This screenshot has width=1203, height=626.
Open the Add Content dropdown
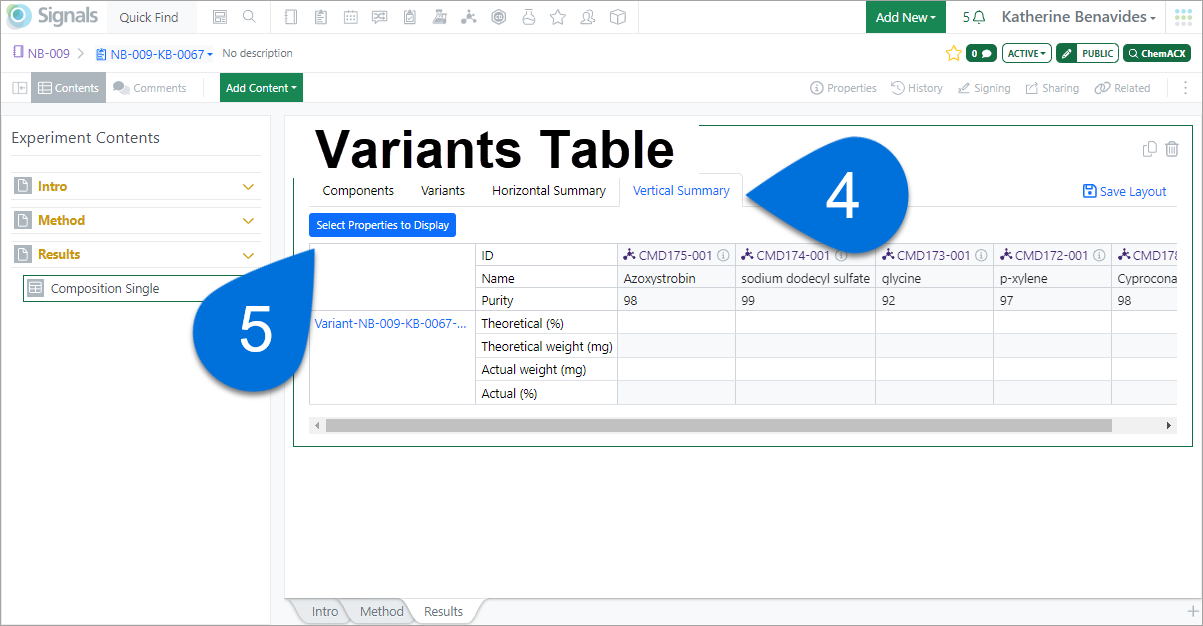click(x=261, y=88)
